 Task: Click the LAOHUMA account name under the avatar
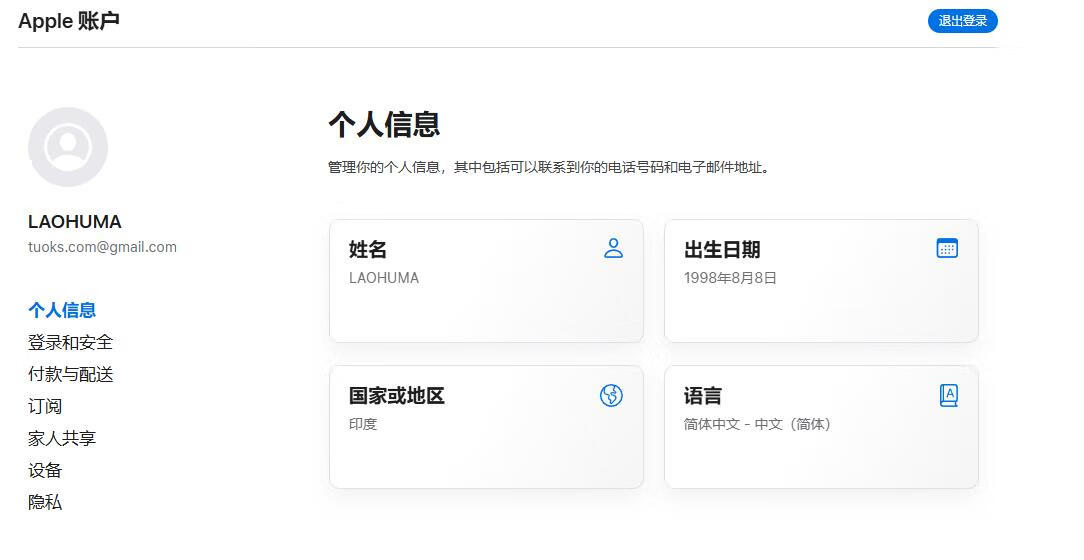click(75, 222)
